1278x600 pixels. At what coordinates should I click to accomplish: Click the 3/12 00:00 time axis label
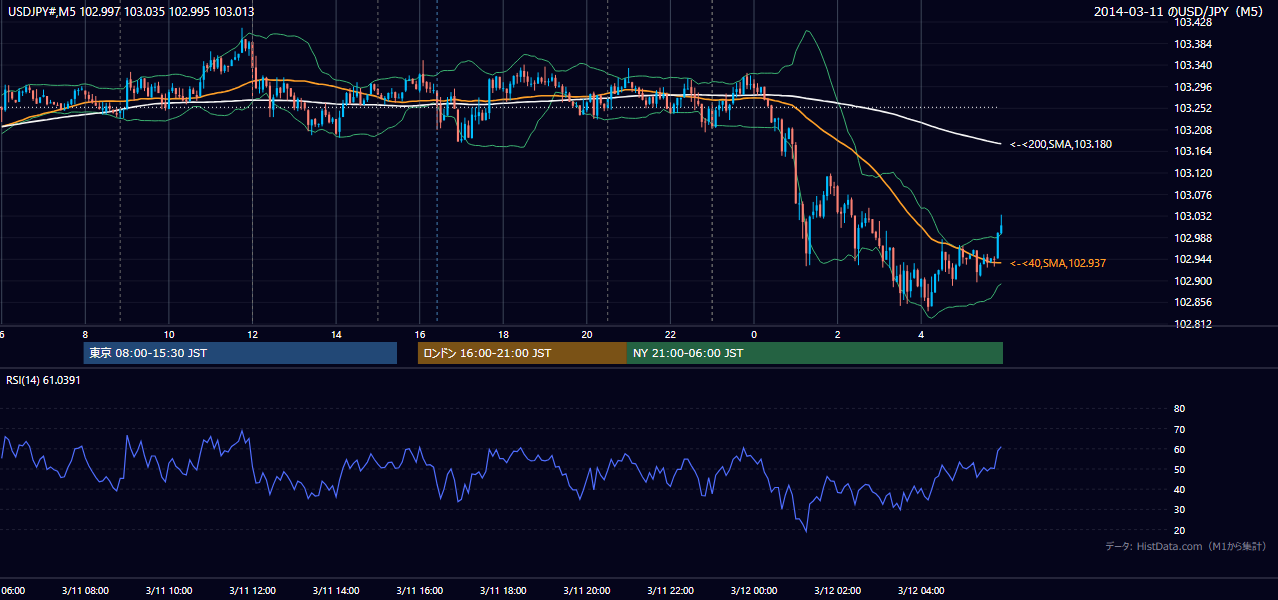click(x=753, y=591)
